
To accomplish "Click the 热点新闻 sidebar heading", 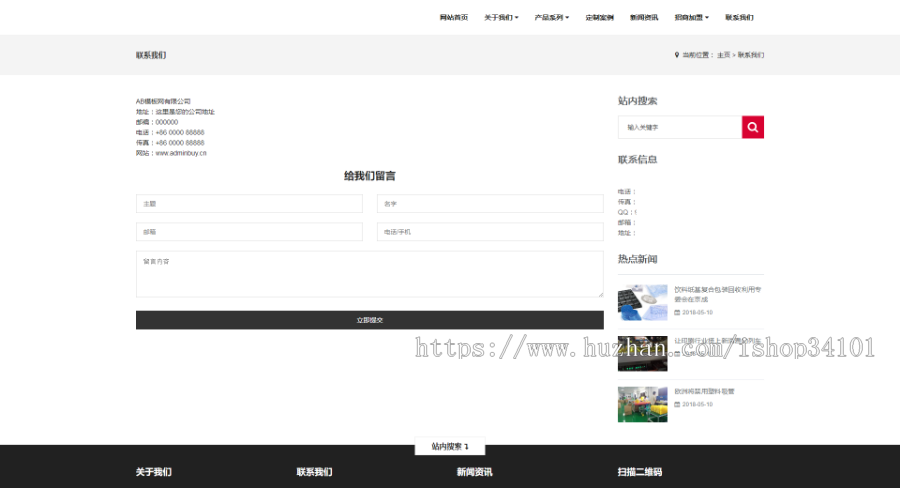I will click(x=637, y=259).
